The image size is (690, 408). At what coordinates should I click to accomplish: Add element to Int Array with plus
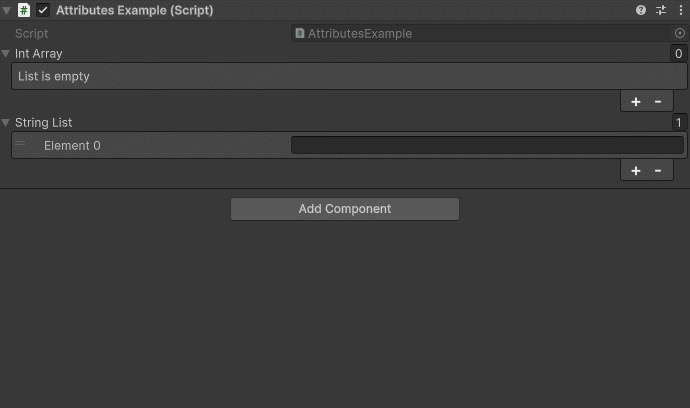[x=635, y=102]
